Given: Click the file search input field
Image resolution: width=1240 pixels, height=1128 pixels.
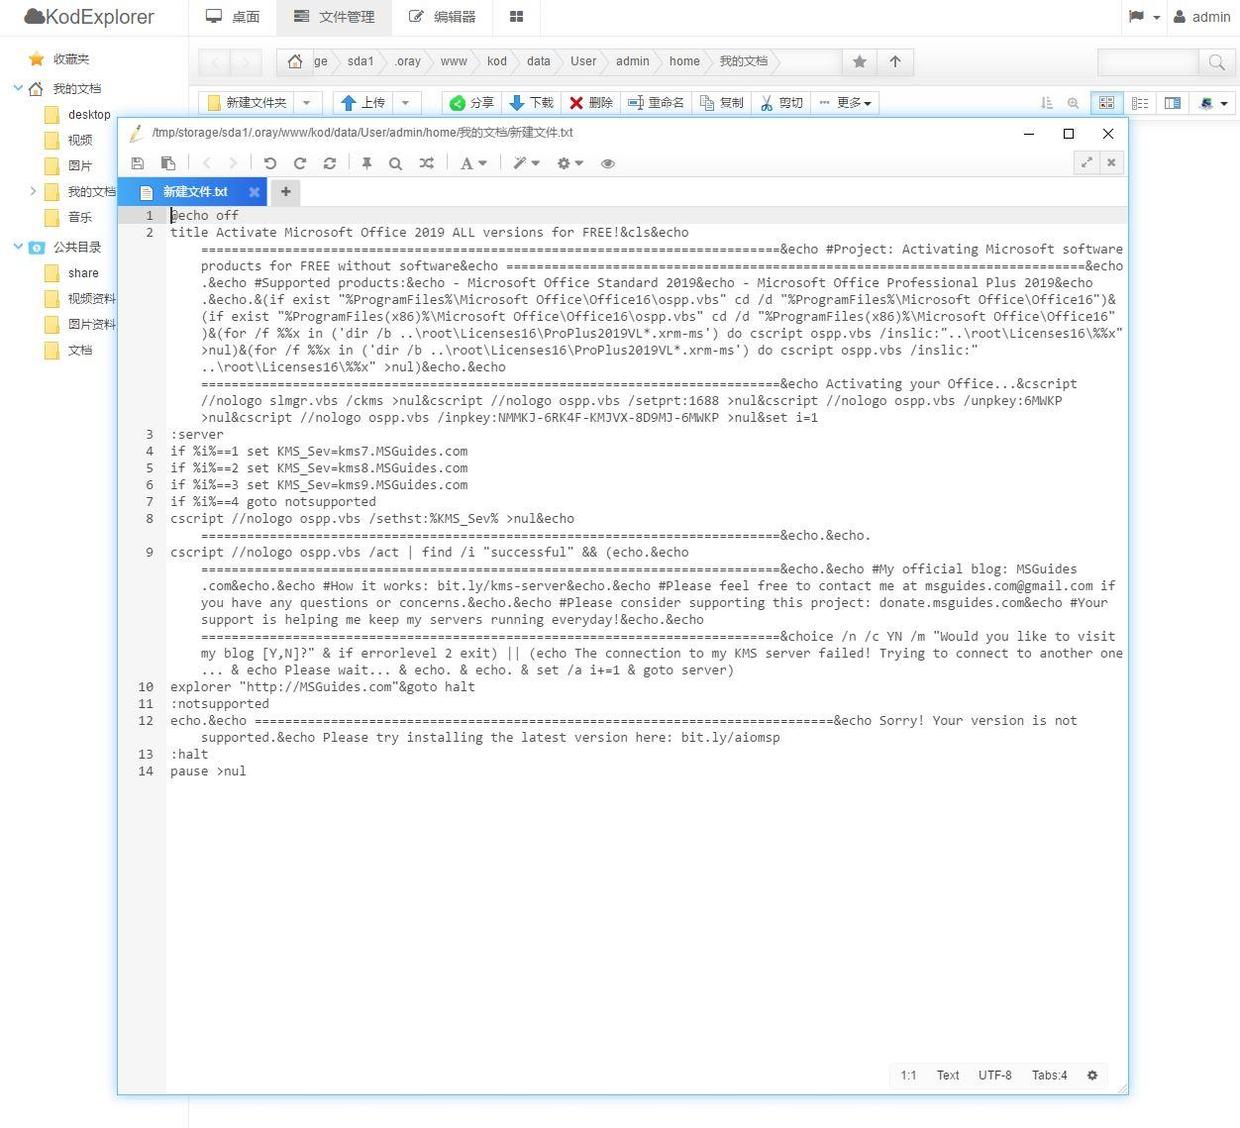Looking at the screenshot, I should click(1148, 62).
